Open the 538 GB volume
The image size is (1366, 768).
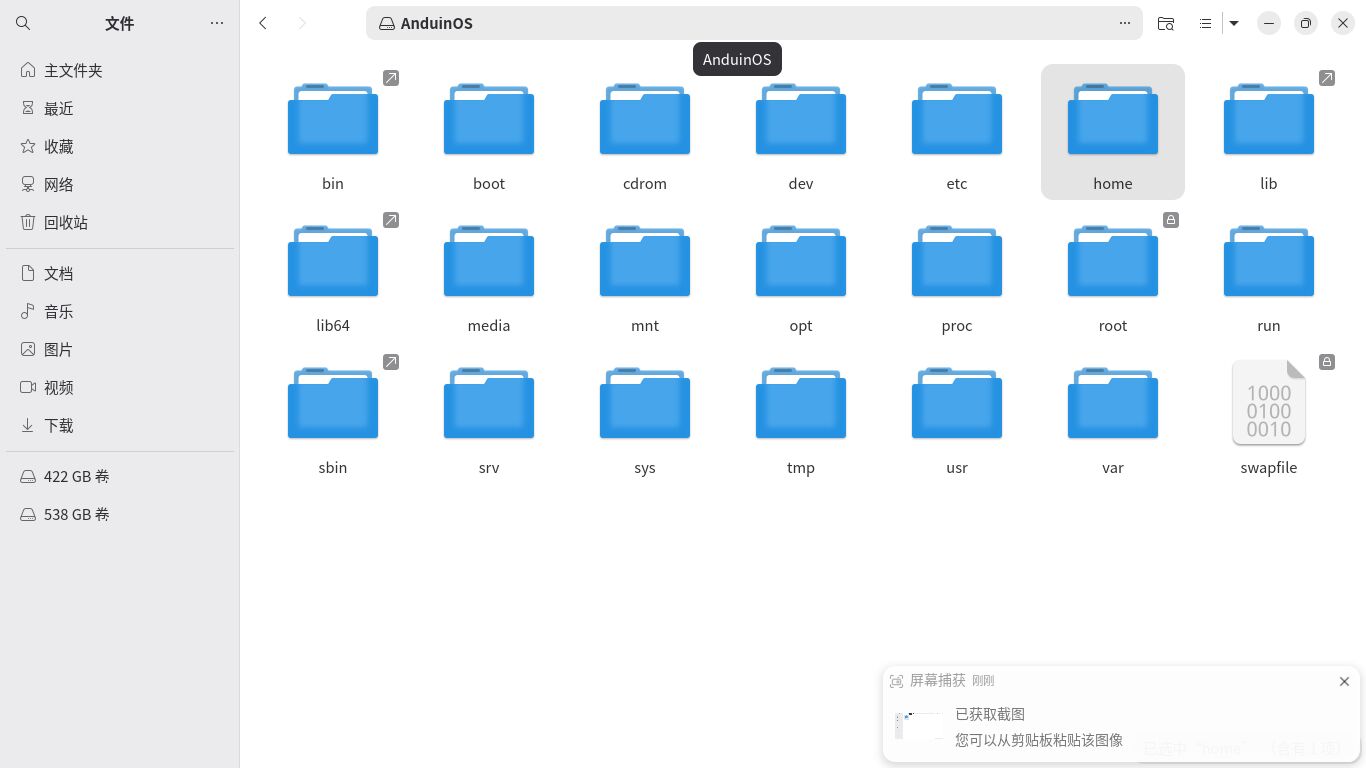pyautogui.click(x=76, y=514)
